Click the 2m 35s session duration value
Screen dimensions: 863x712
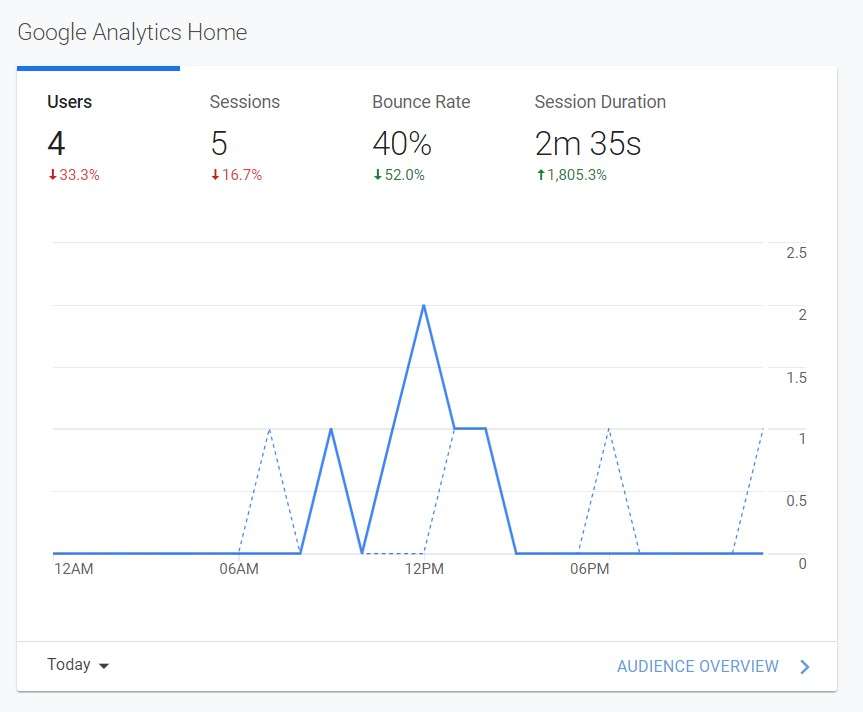(x=588, y=144)
